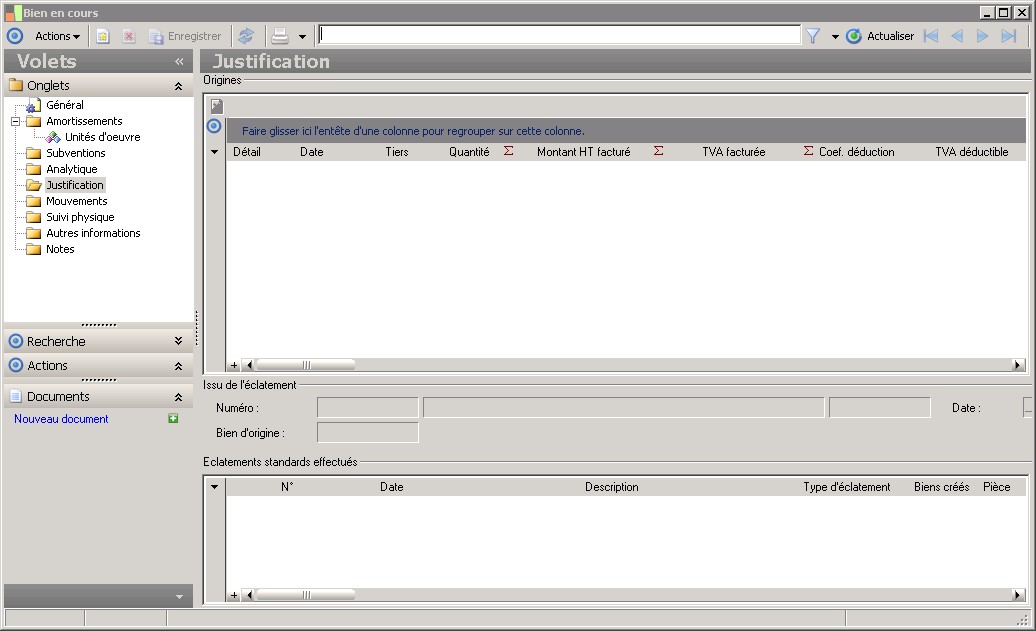Screen dimensions: 1036x631
Task: Collapse the Onglets section
Action: click(178, 86)
